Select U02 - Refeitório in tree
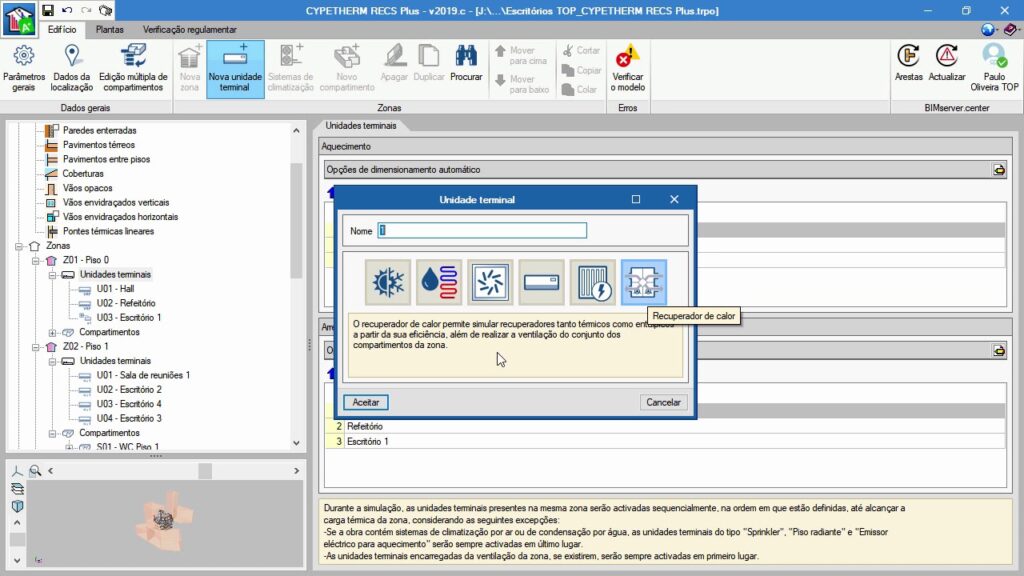This screenshot has height=576, width=1024. click(125, 303)
